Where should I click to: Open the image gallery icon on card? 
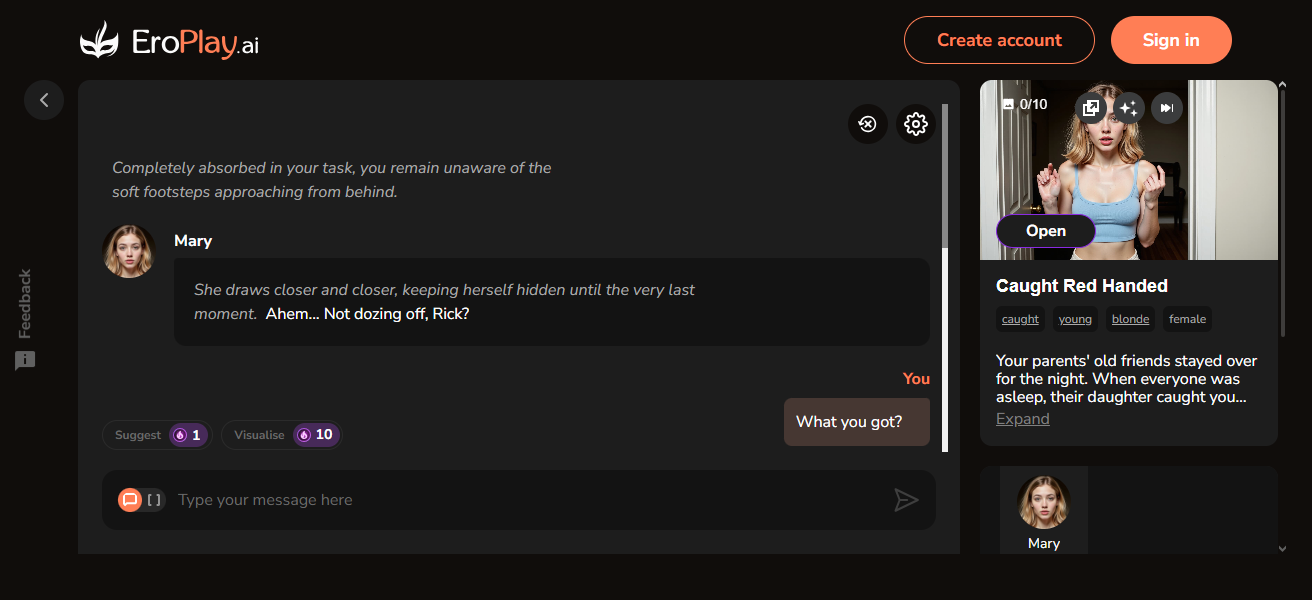point(1091,107)
